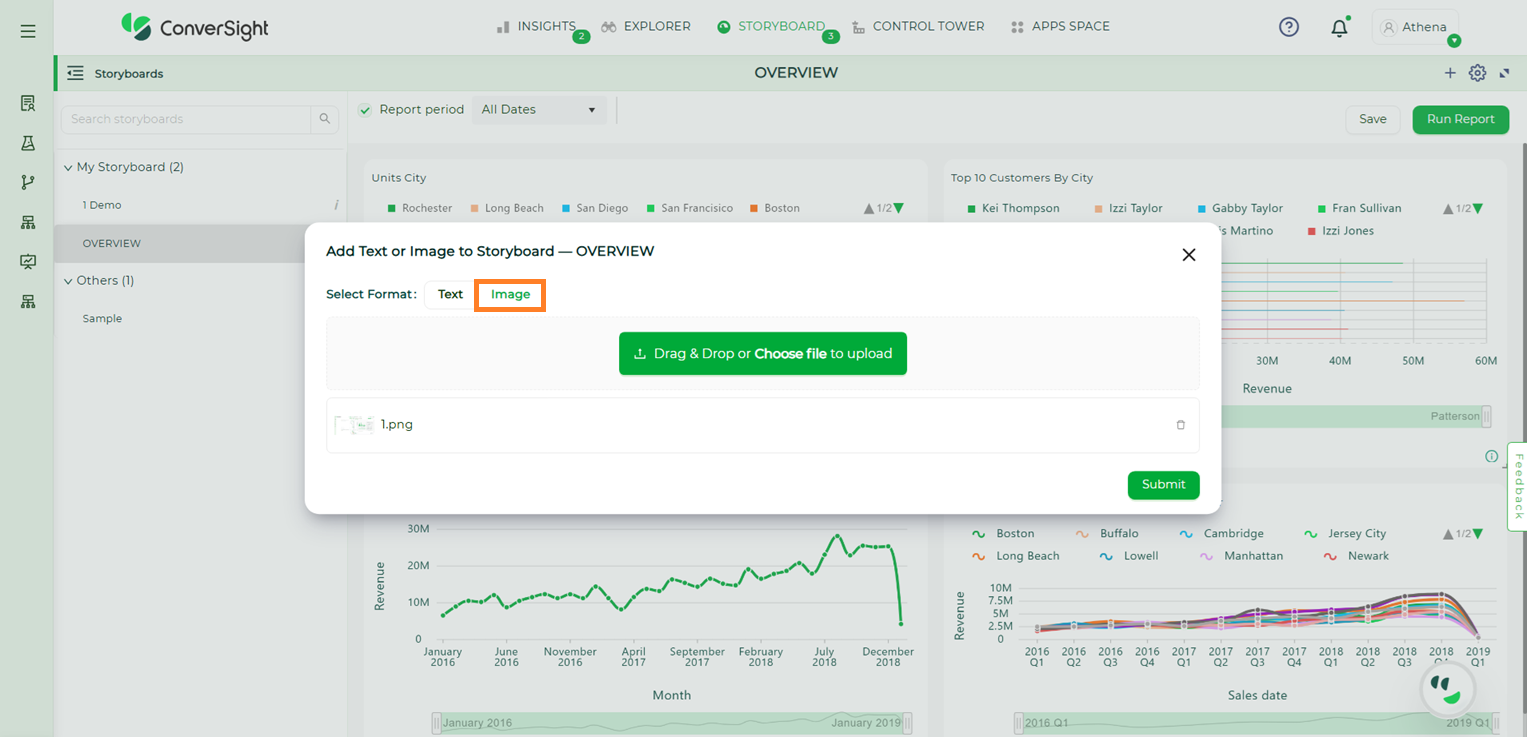Viewport: 1527px width, 737px height.
Task: Open the Feedback side tab
Action: [x=1517, y=486]
